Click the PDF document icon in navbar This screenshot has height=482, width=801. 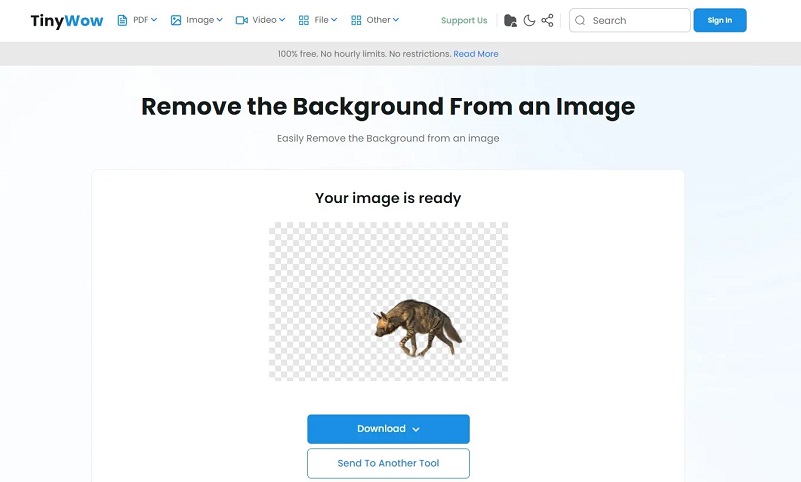coord(122,20)
